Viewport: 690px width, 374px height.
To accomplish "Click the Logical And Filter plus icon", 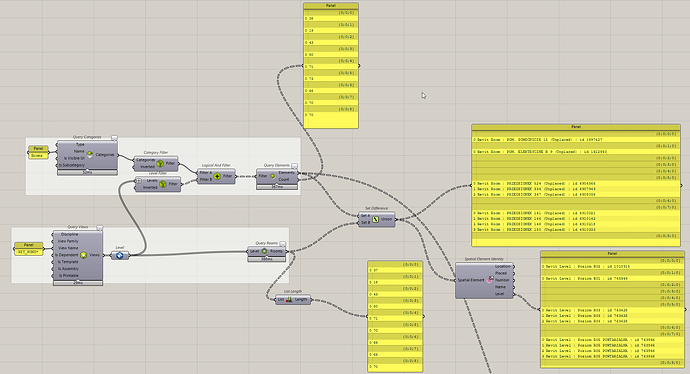I will (x=217, y=176).
